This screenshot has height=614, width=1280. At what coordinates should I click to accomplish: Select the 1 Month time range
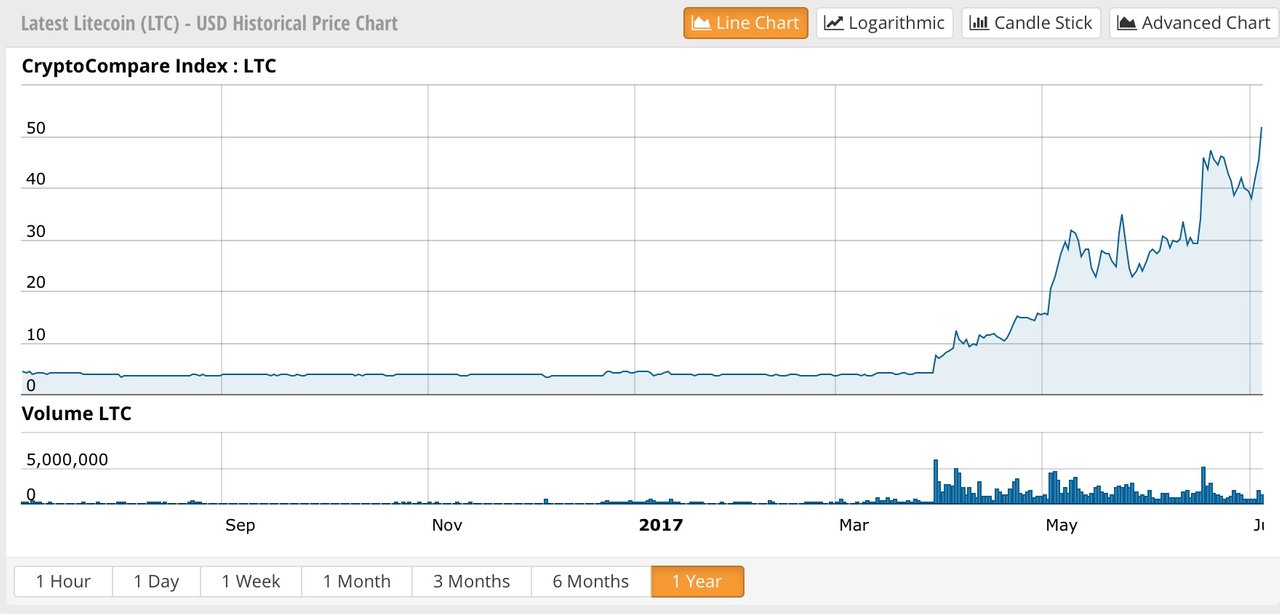click(x=356, y=581)
